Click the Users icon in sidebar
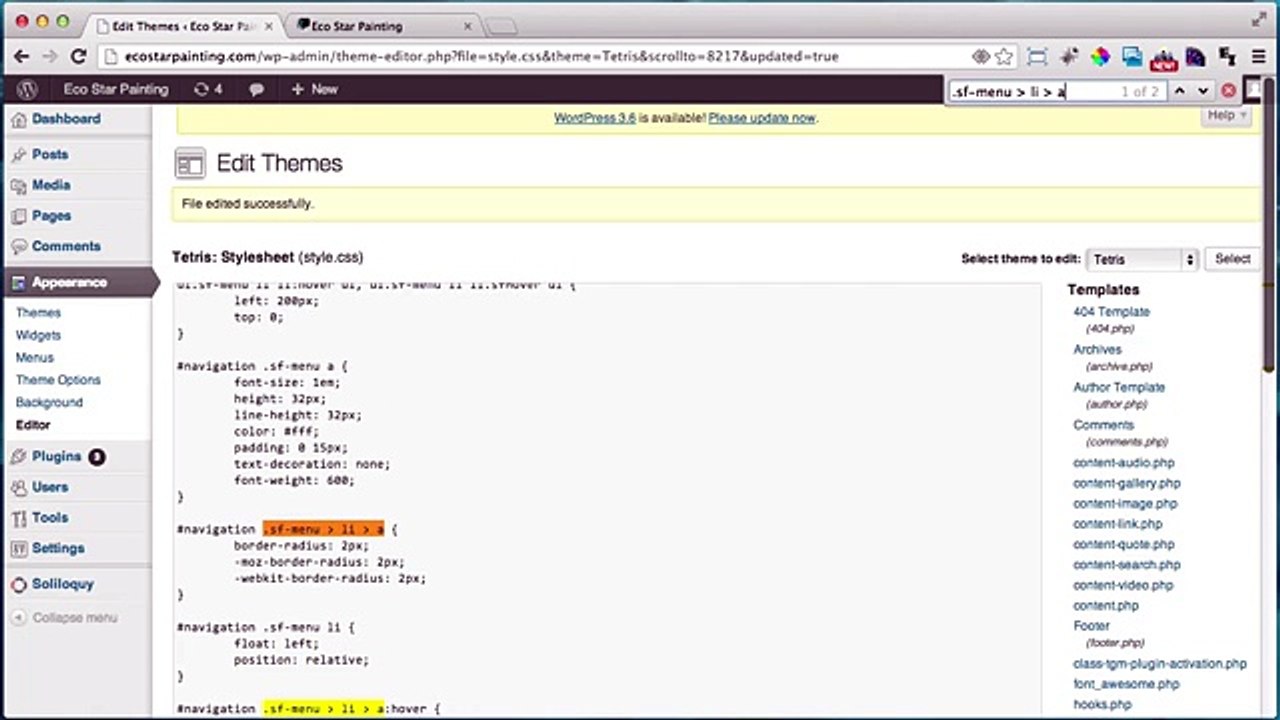1280x720 pixels. tap(19, 488)
